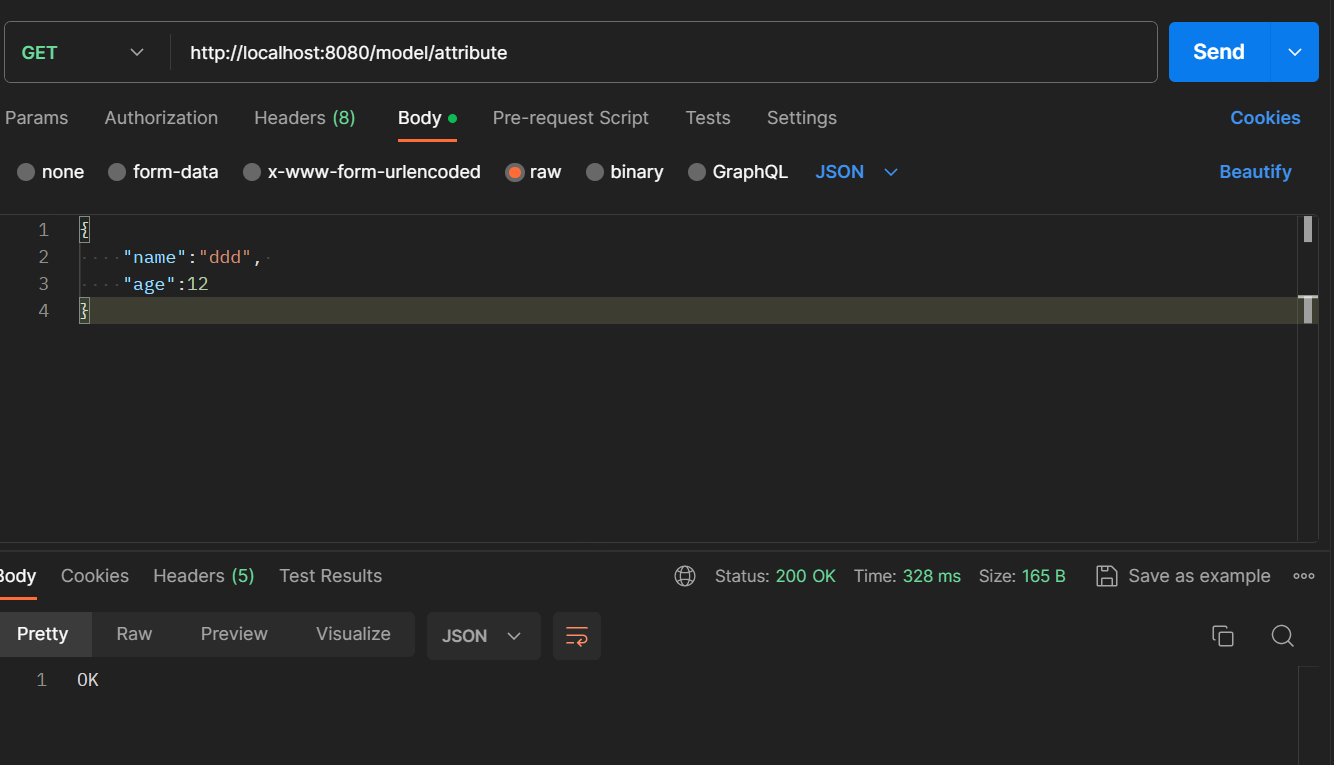Click the response search magnifier icon

click(x=1283, y=636)
